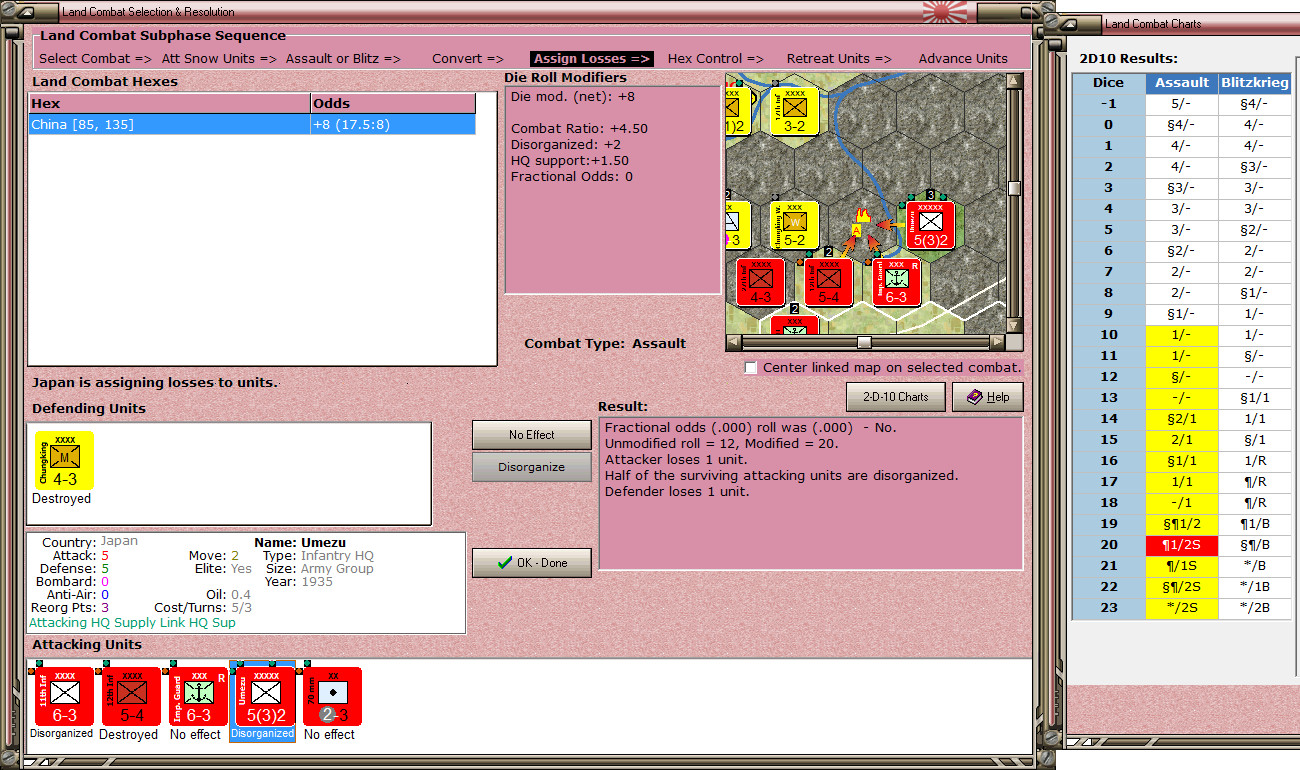Screen dimensions: 1300x770
Task: Confirm with the OK - Done button
Action: click(x=532, y=563)
